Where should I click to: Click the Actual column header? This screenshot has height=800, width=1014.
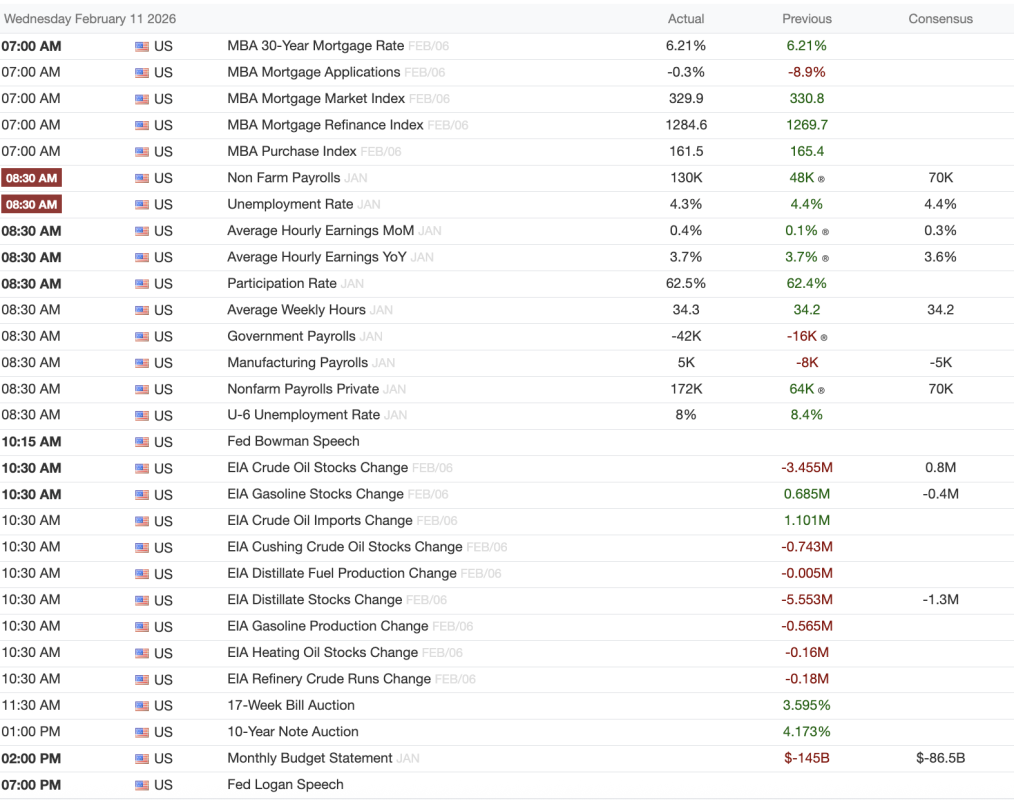[686, 19]
